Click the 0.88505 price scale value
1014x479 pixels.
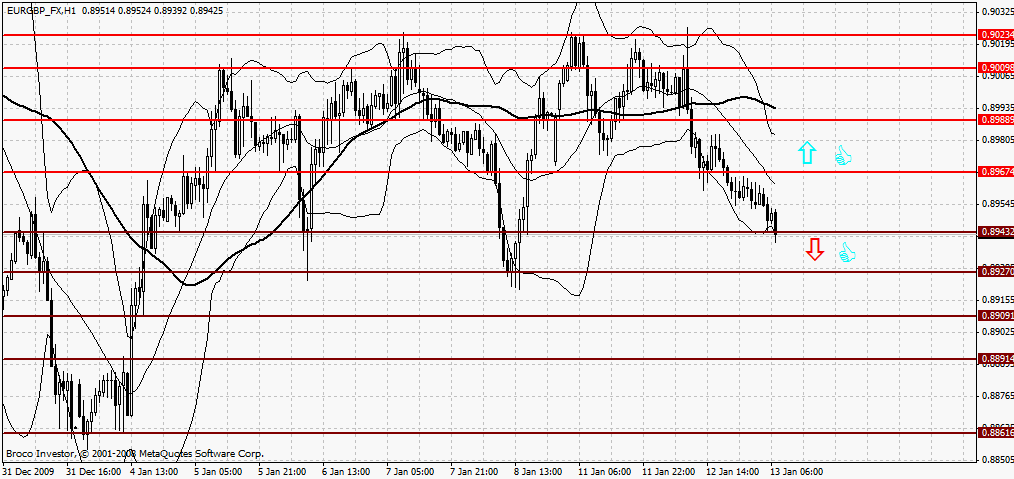(997, 460)
